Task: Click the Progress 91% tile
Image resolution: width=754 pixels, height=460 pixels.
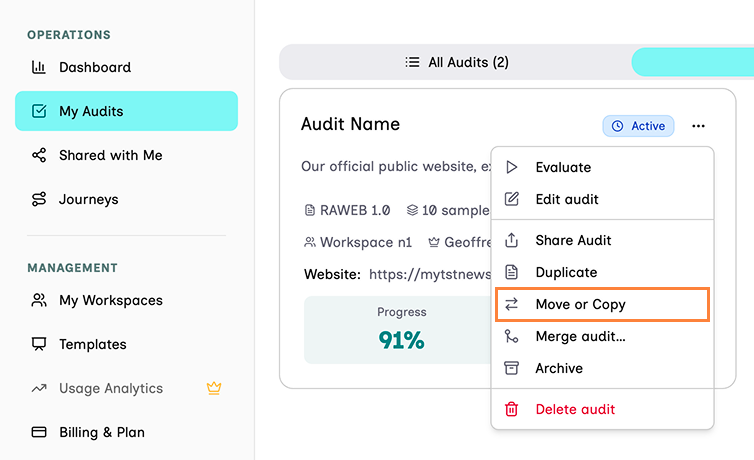Action: (397, 330)
